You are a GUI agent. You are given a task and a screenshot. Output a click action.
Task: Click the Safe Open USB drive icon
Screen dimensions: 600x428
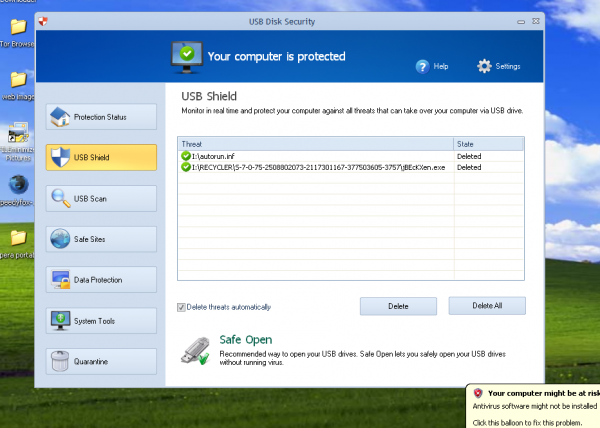click(x=196, y=350)
